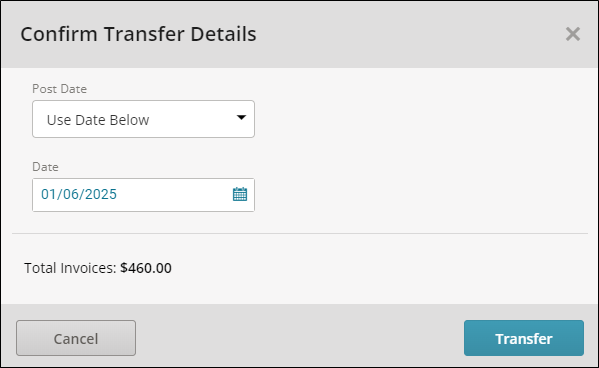Click the $460.00 total amount
Screen dimensions: 599x368
146,268
